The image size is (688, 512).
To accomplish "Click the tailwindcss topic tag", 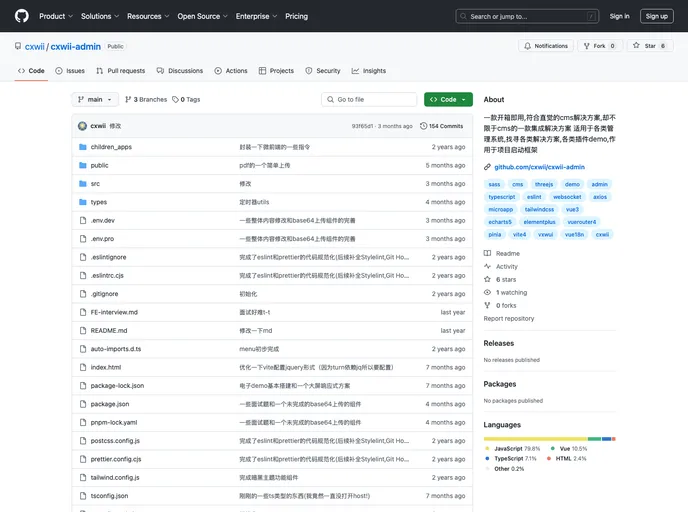I will point(539,210).
